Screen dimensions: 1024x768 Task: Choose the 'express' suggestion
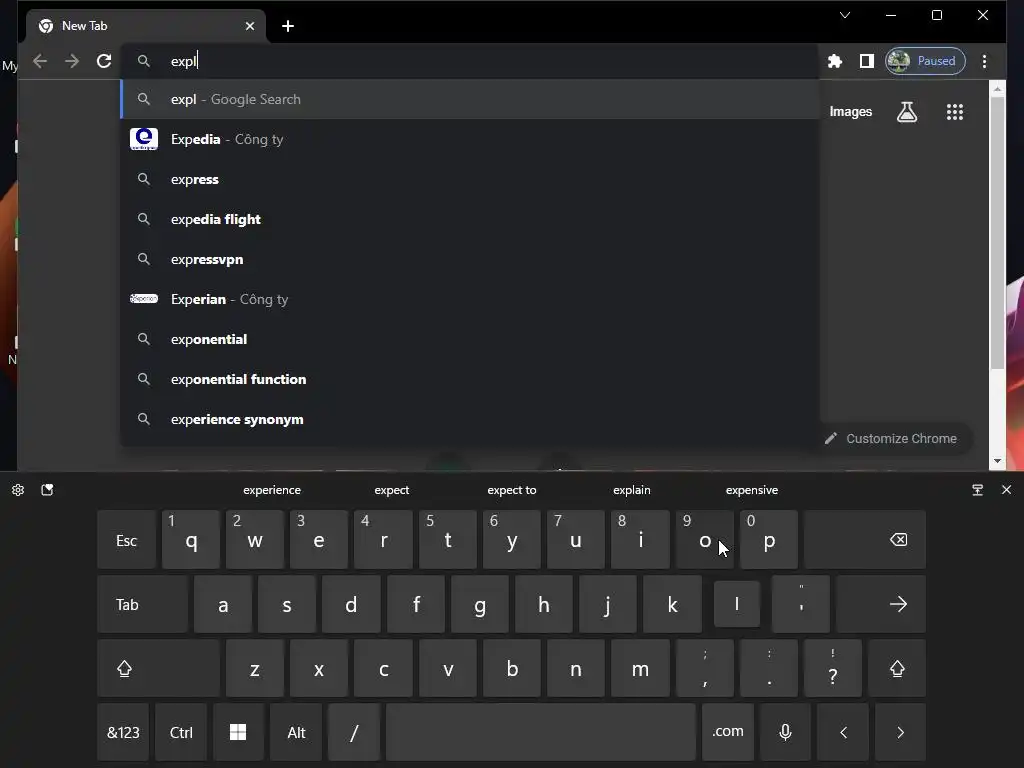pos(470,179)
